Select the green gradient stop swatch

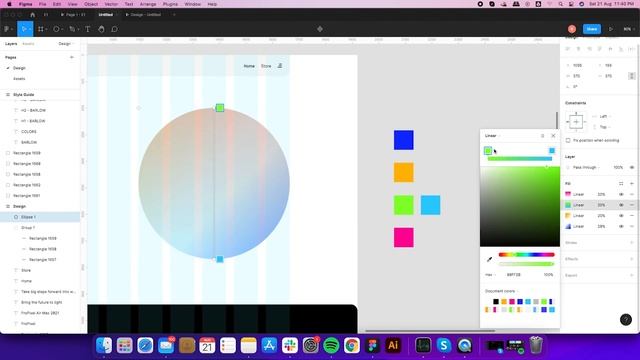tap(488, 151)
